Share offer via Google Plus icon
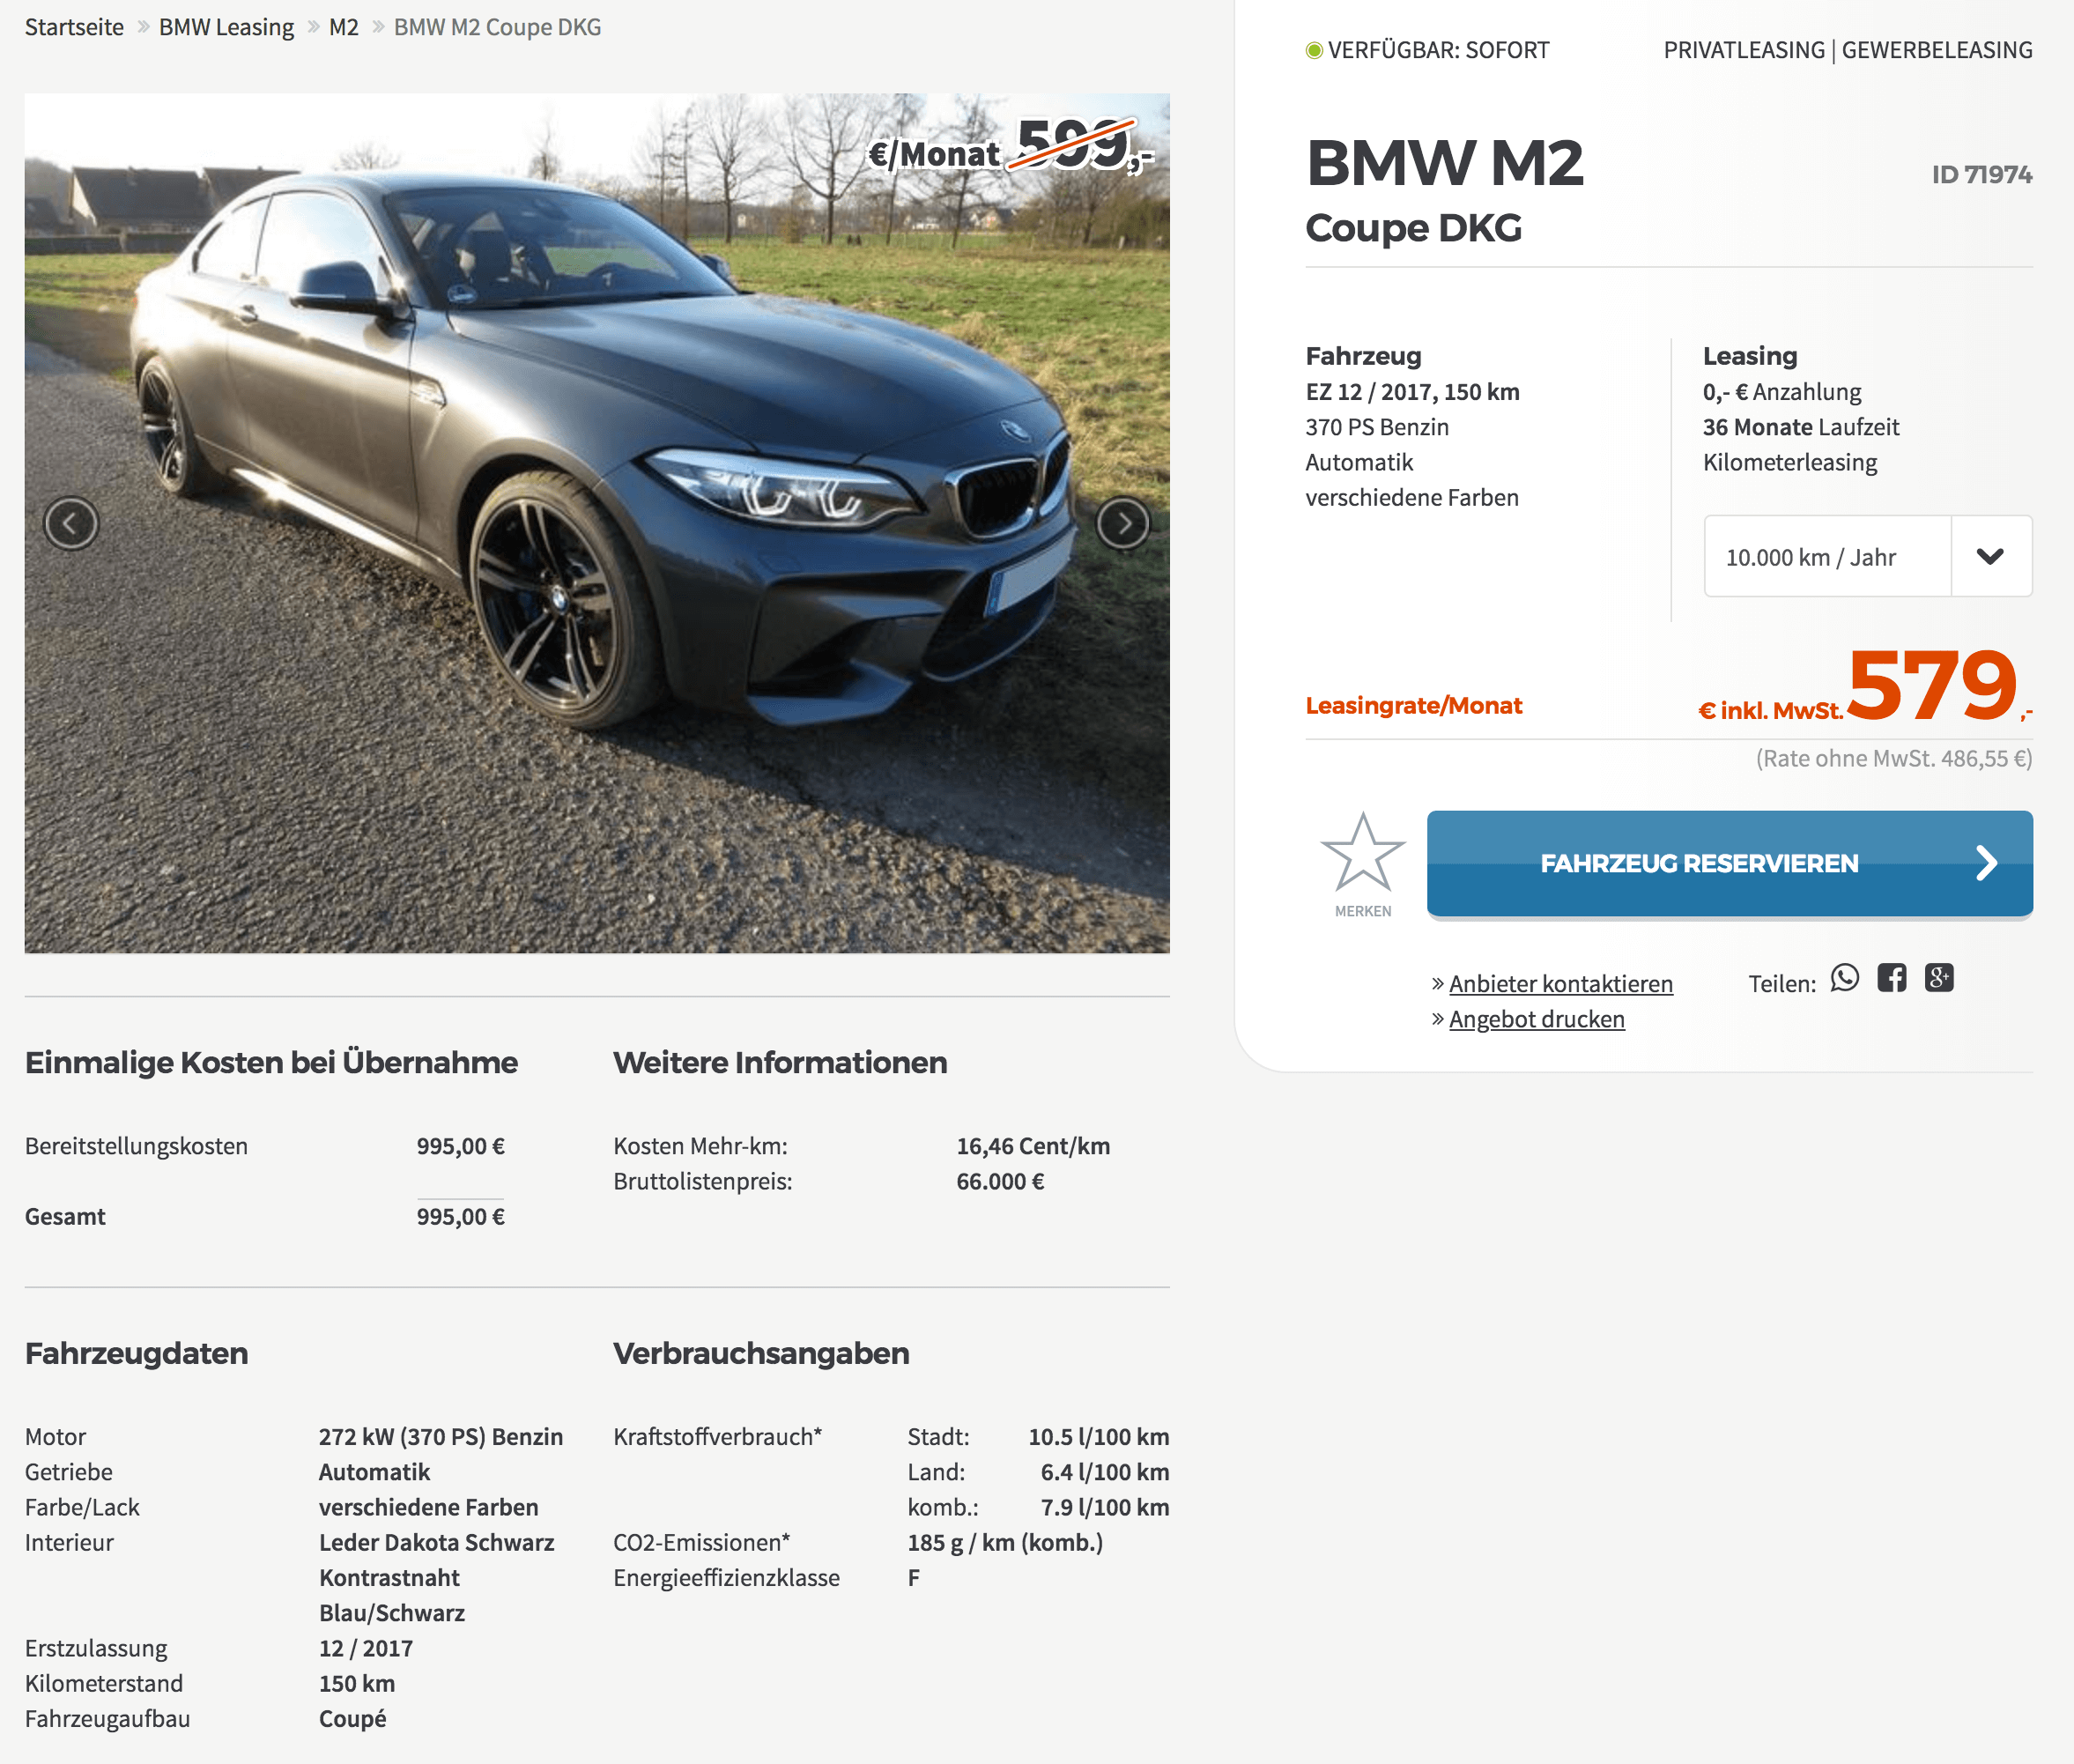This screenshot has width=2074, height=1764. click(x=1939, y=978)
